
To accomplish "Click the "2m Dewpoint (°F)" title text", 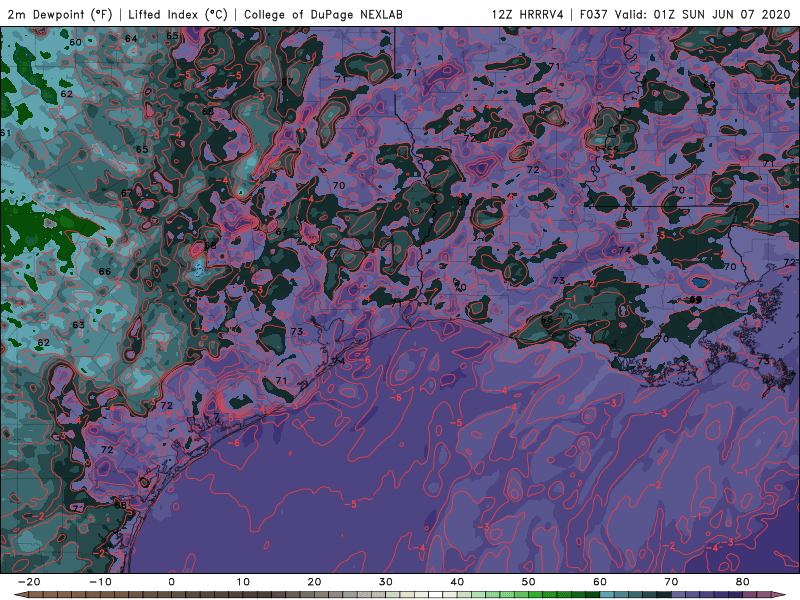I will [60, 14].
